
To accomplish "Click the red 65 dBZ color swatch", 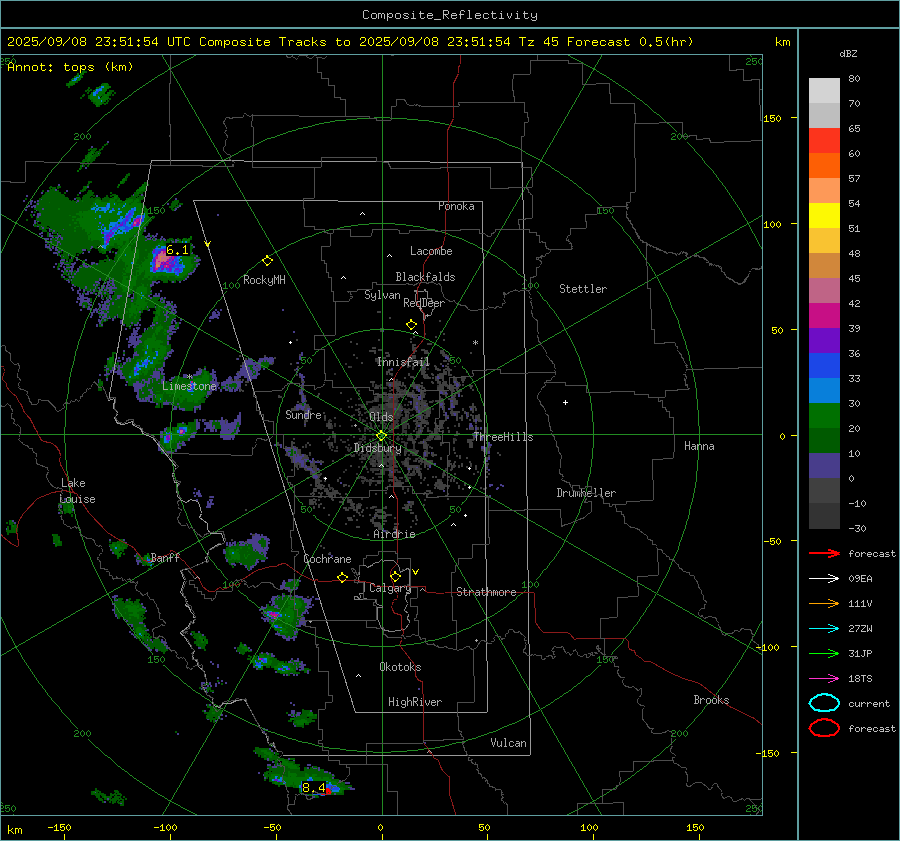I will [x=824, y=141].
